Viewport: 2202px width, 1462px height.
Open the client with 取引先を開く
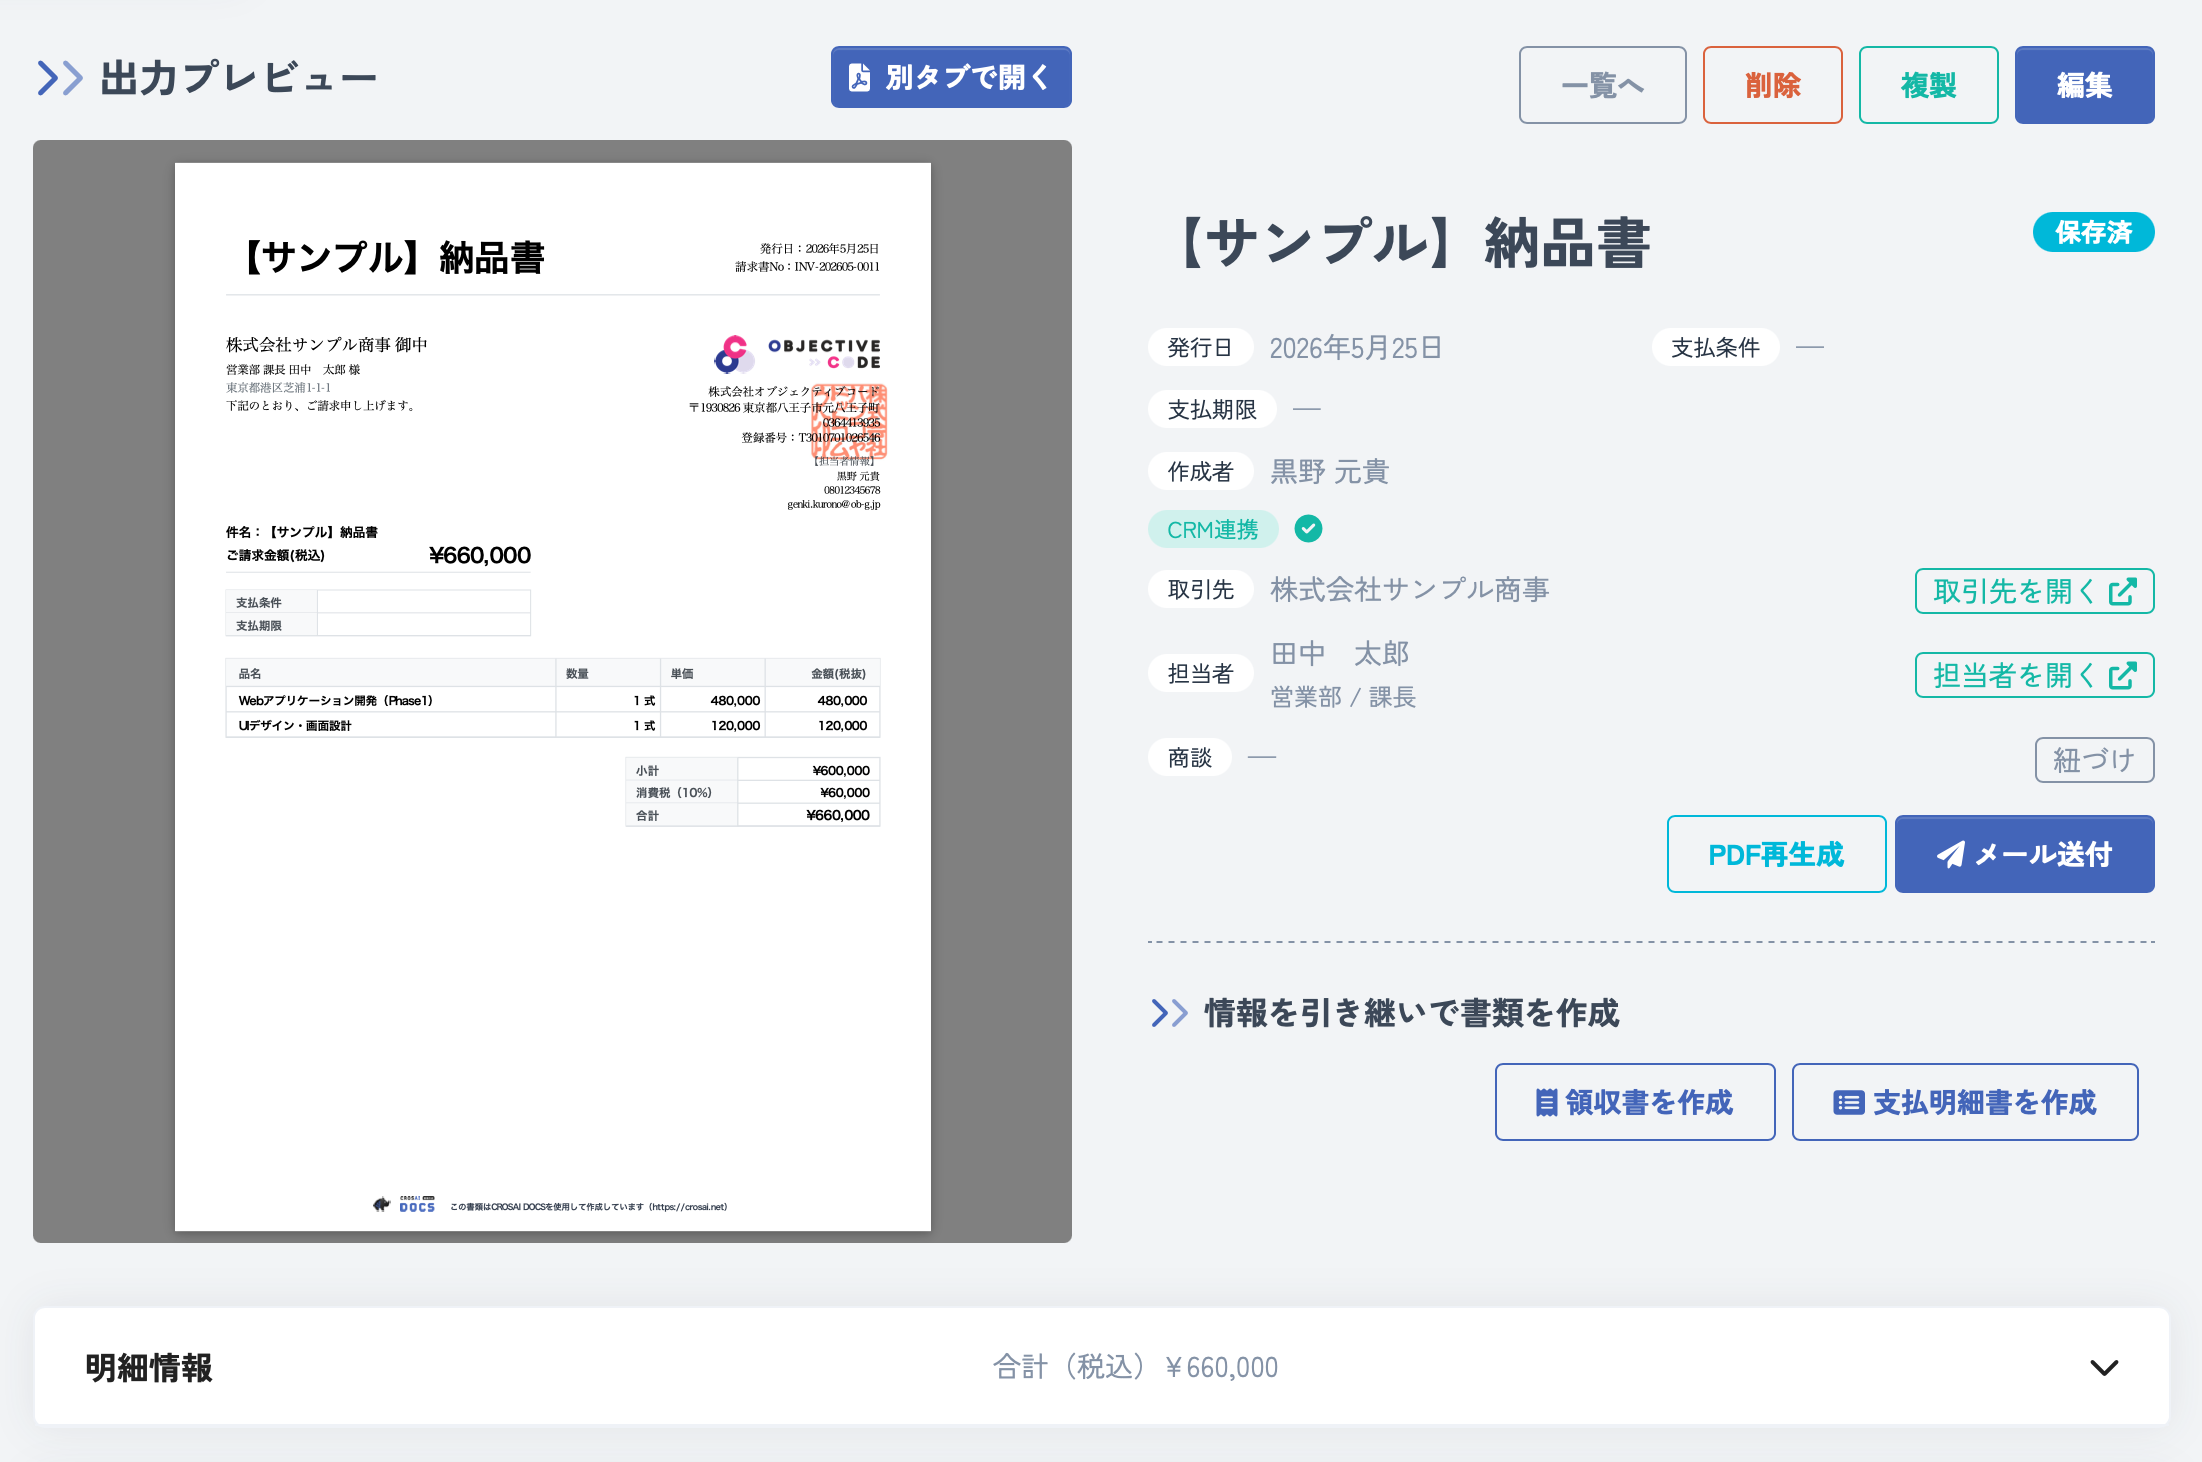[x=2034, y=591]
